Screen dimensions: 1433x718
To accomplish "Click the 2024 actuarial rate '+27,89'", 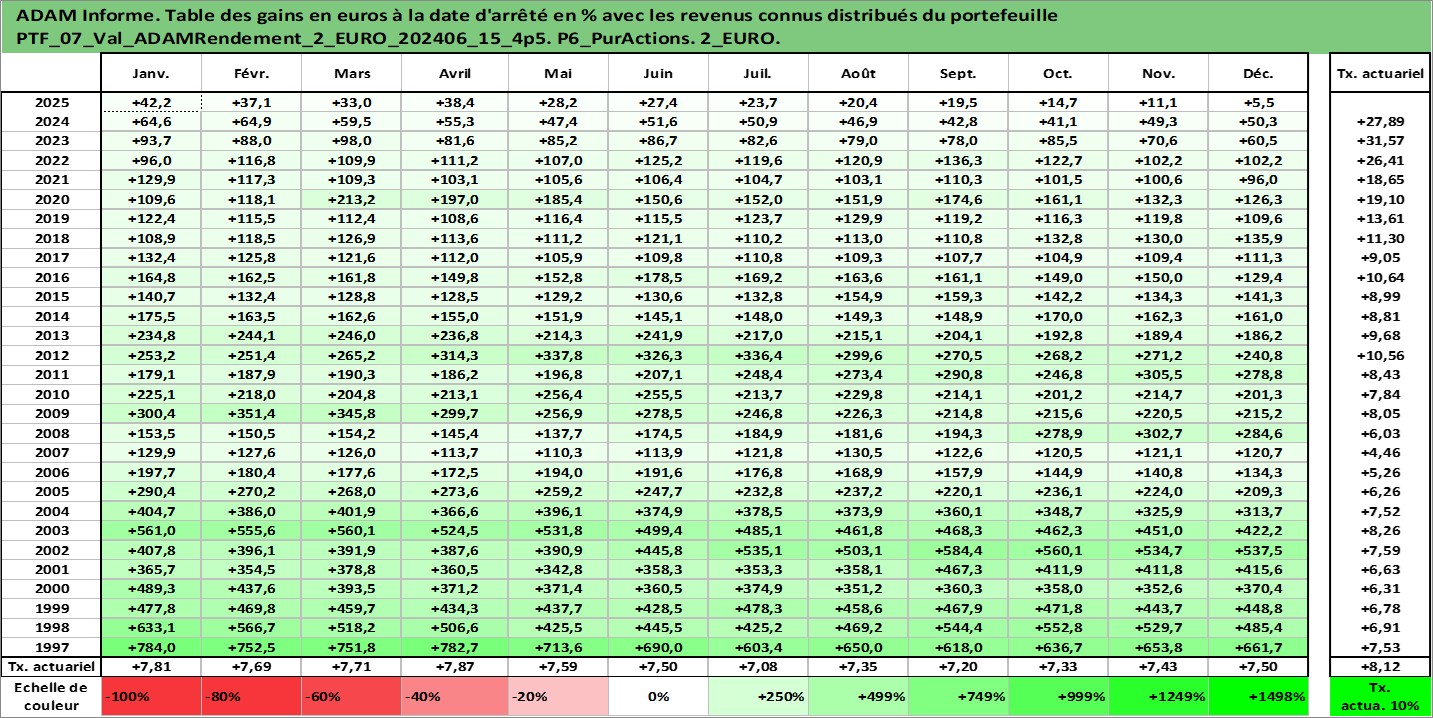I will [x=1380, y=121].
